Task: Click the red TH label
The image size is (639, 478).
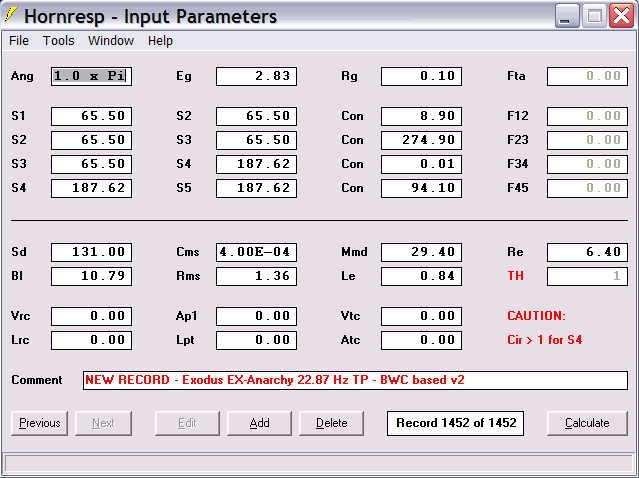Action: click(516, 276)
